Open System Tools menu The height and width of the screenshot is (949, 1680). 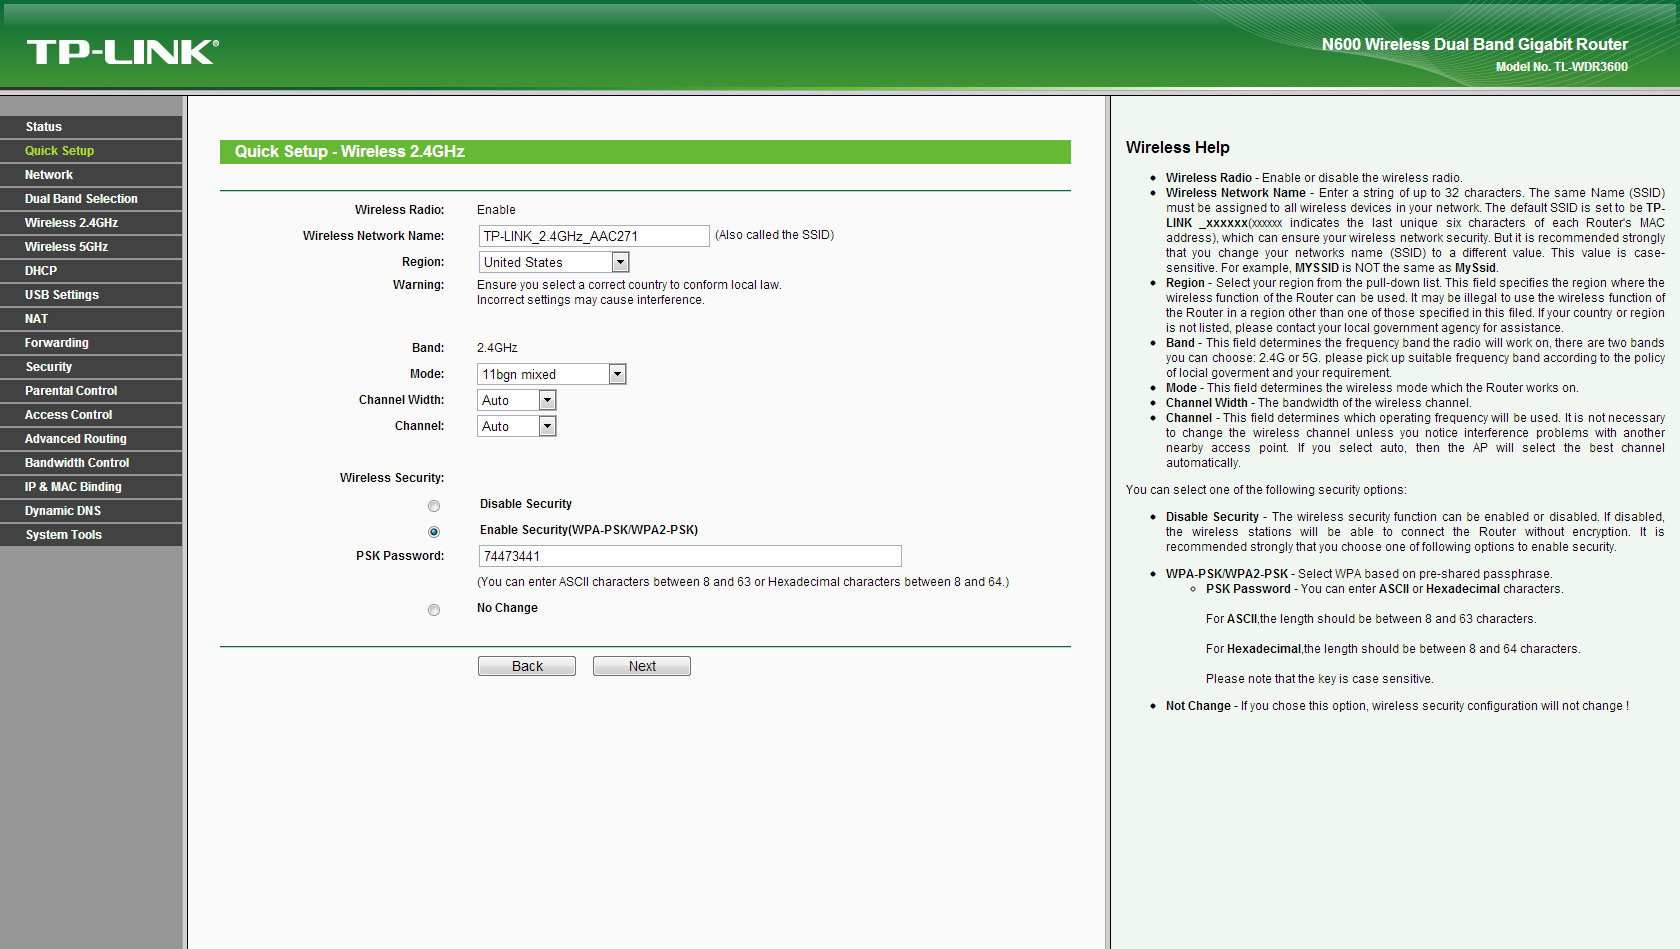(91, 535)
